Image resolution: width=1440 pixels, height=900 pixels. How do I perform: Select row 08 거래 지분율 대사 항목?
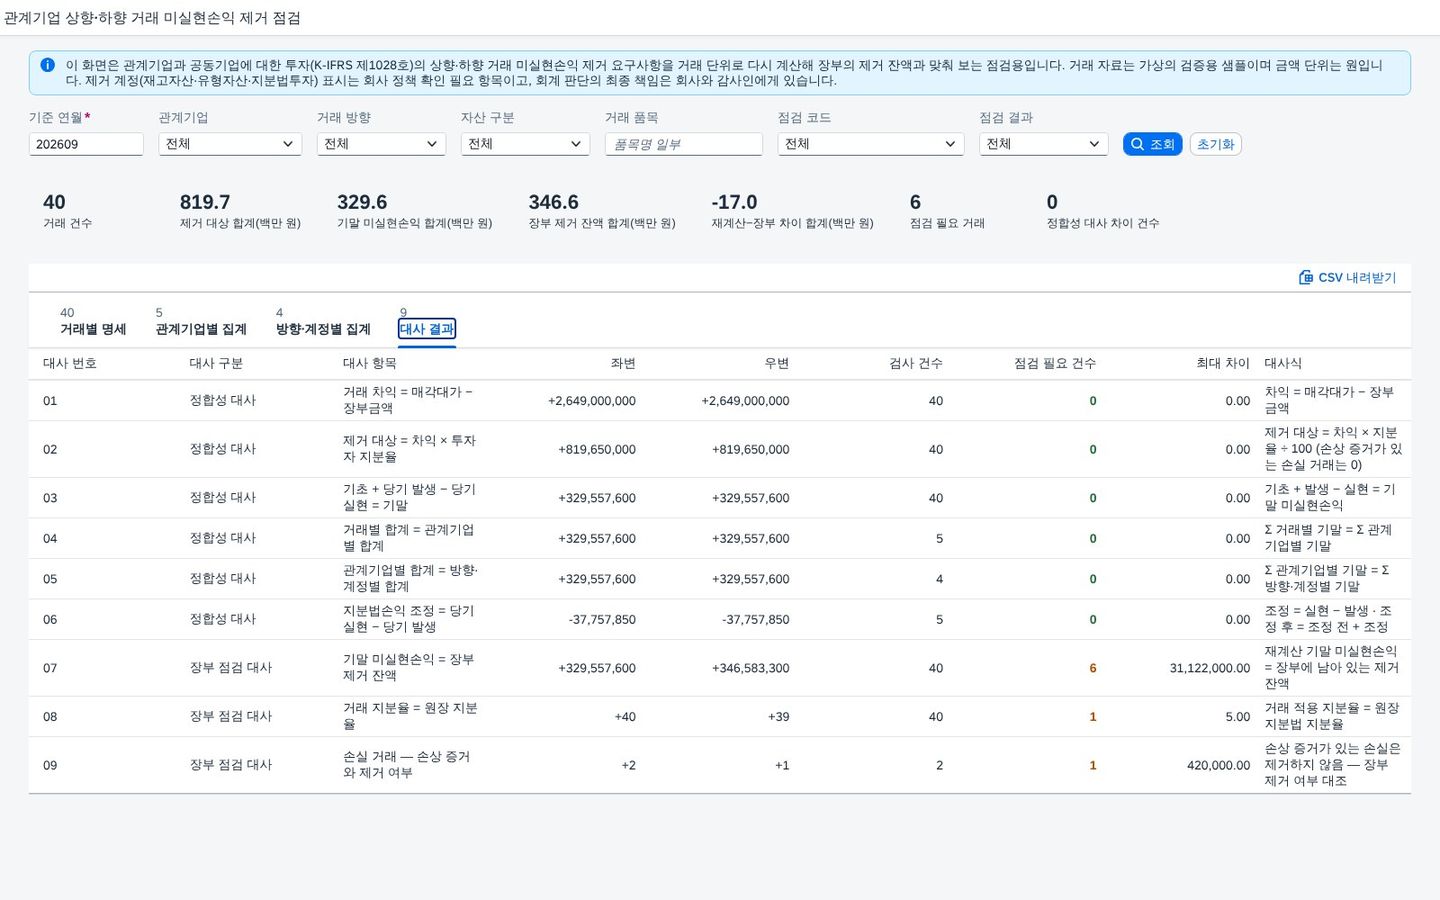(410, 716)
